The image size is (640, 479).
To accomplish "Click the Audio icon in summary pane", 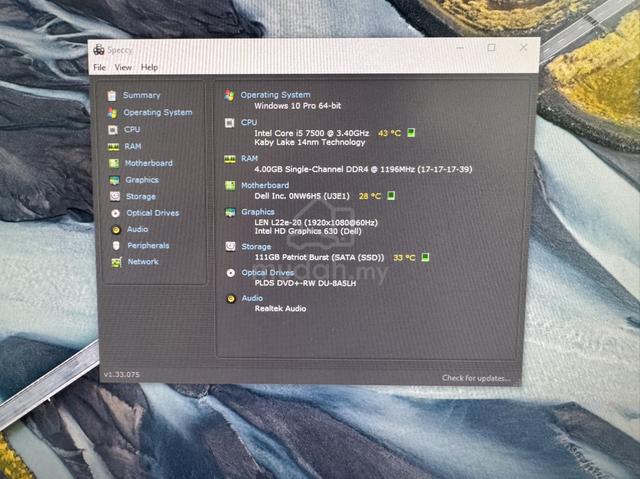I will pyautogui.click(x=231, y=299).
